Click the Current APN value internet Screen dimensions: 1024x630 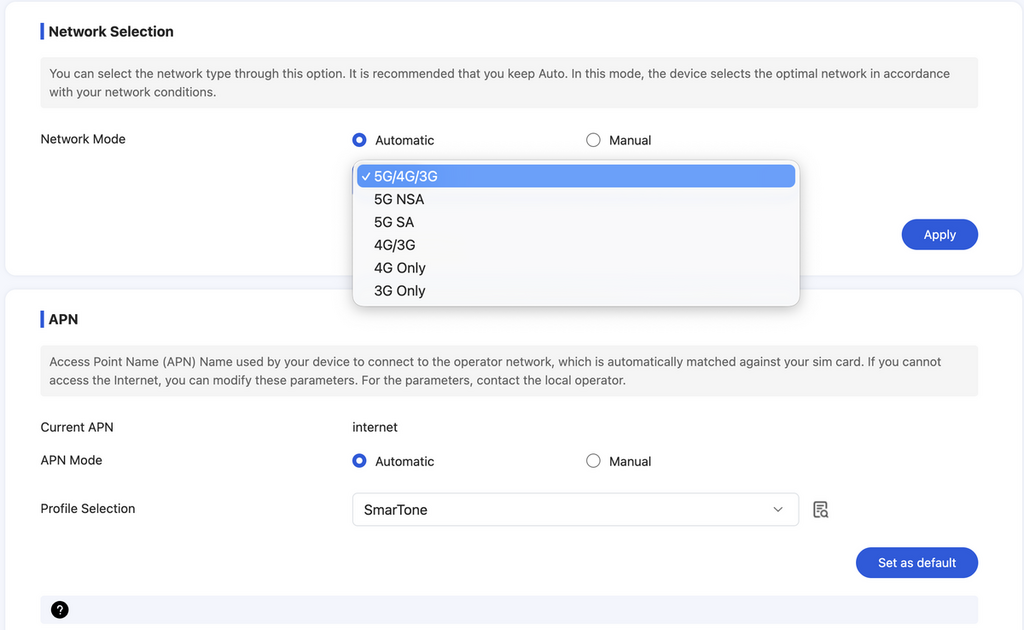pyautogui.click(x=375, y=427)
